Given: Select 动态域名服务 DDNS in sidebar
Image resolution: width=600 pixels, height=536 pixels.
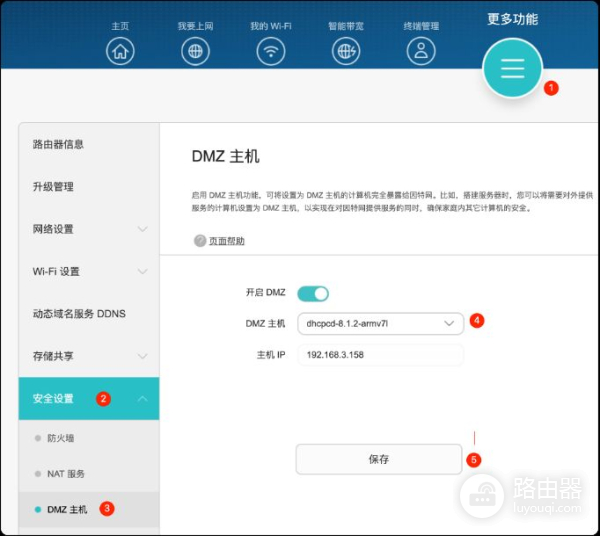Looking at the screenshot, I should (79, 314).
